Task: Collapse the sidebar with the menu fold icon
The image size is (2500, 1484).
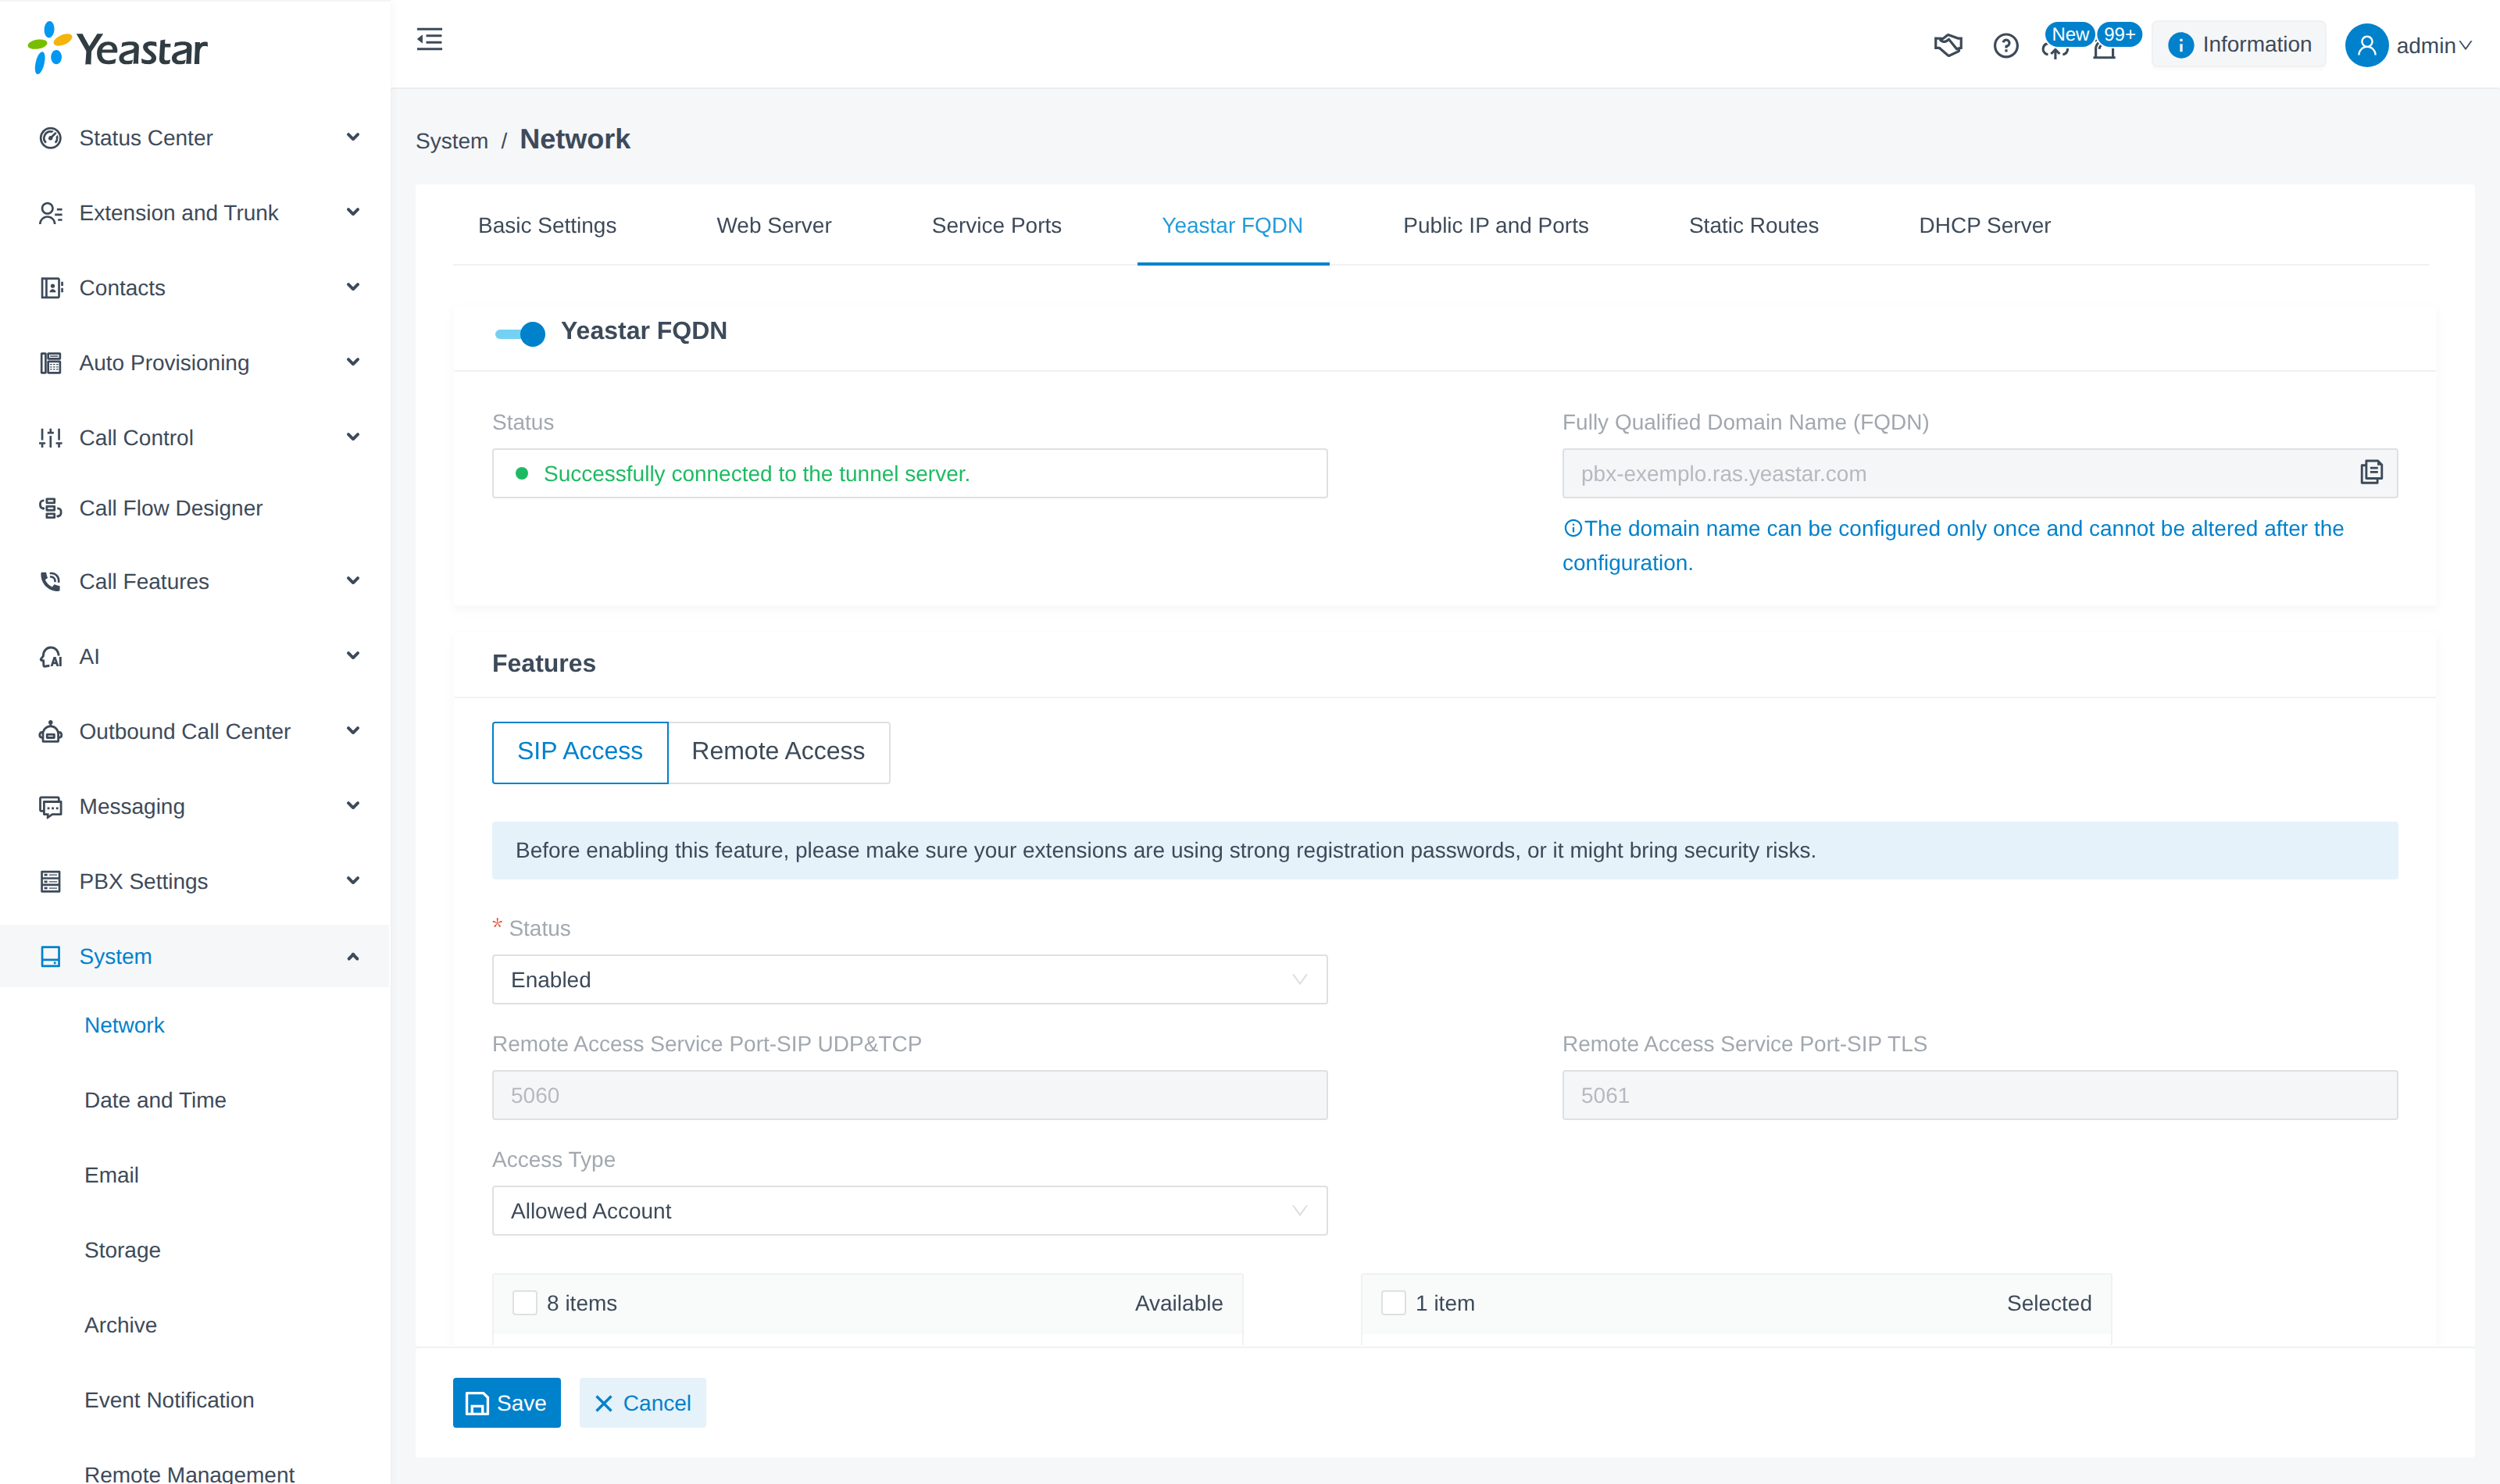Action: point(429,40)
